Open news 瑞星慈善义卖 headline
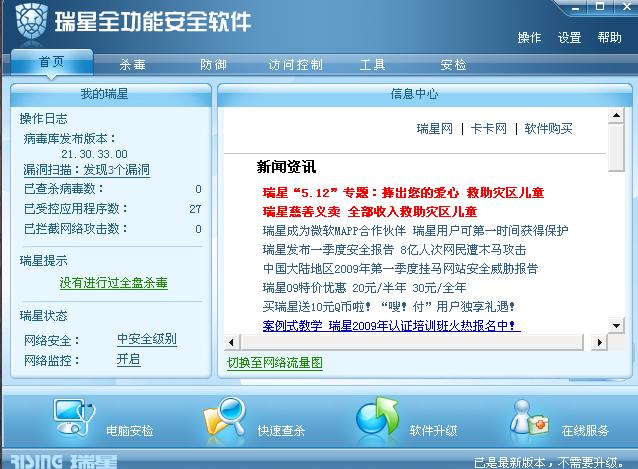638x469 pixels. (x=370, y=212)
